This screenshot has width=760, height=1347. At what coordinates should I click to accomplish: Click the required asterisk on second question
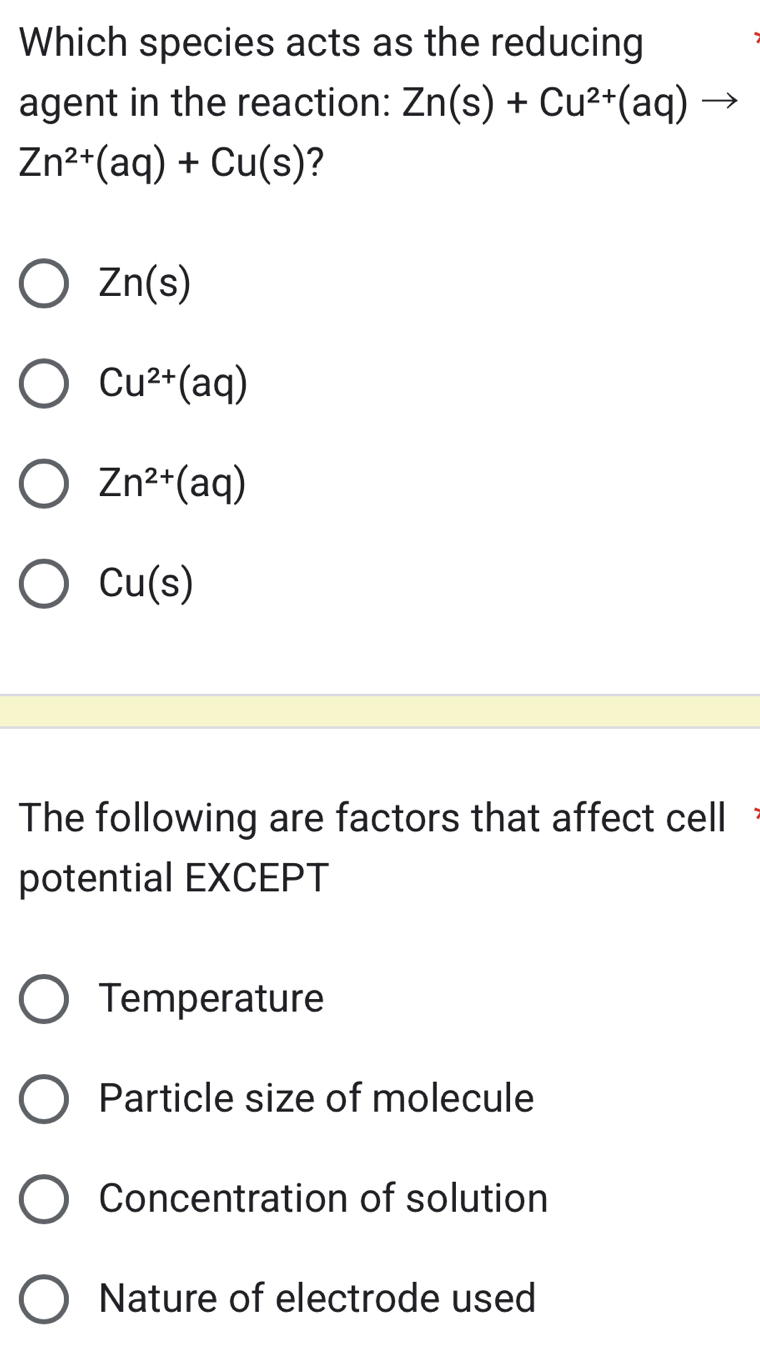pos(756,812)
